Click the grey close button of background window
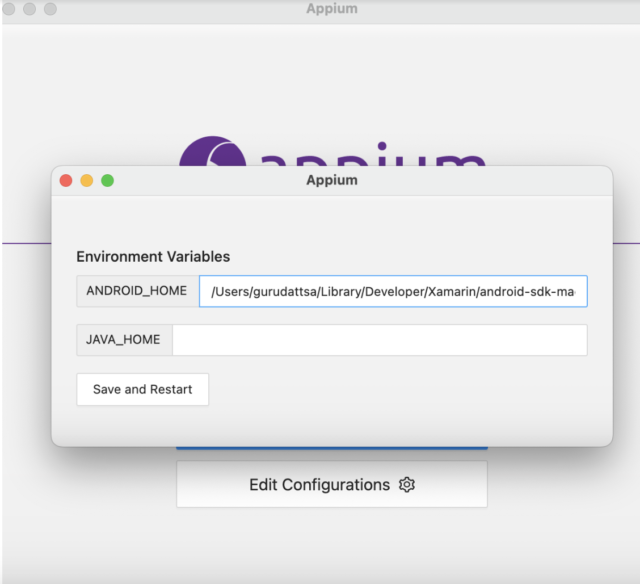 pos(10,9)
